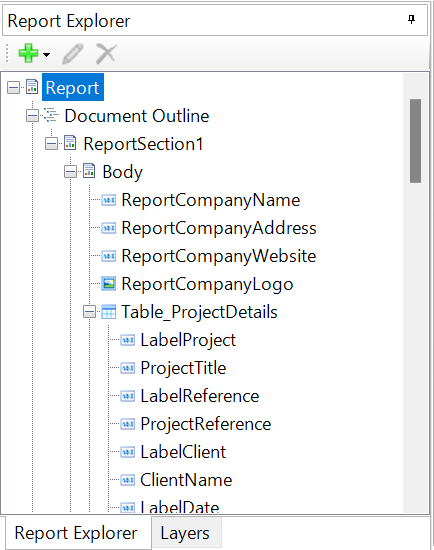Select the LabelClient item
The height and width of the screenshot is (550, 434).
point(183,452)
